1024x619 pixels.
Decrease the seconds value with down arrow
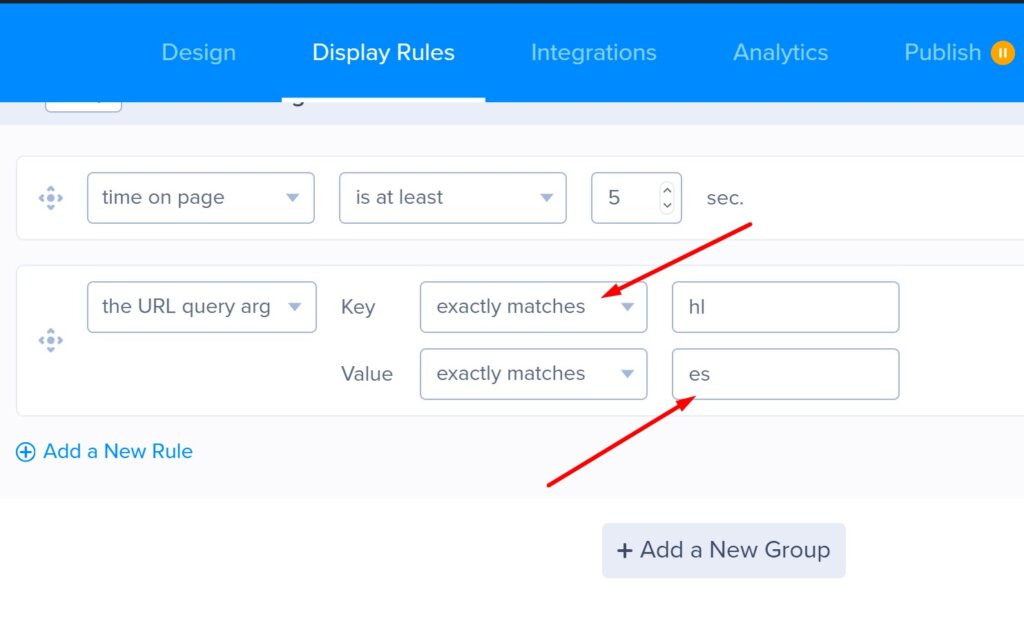667,206
